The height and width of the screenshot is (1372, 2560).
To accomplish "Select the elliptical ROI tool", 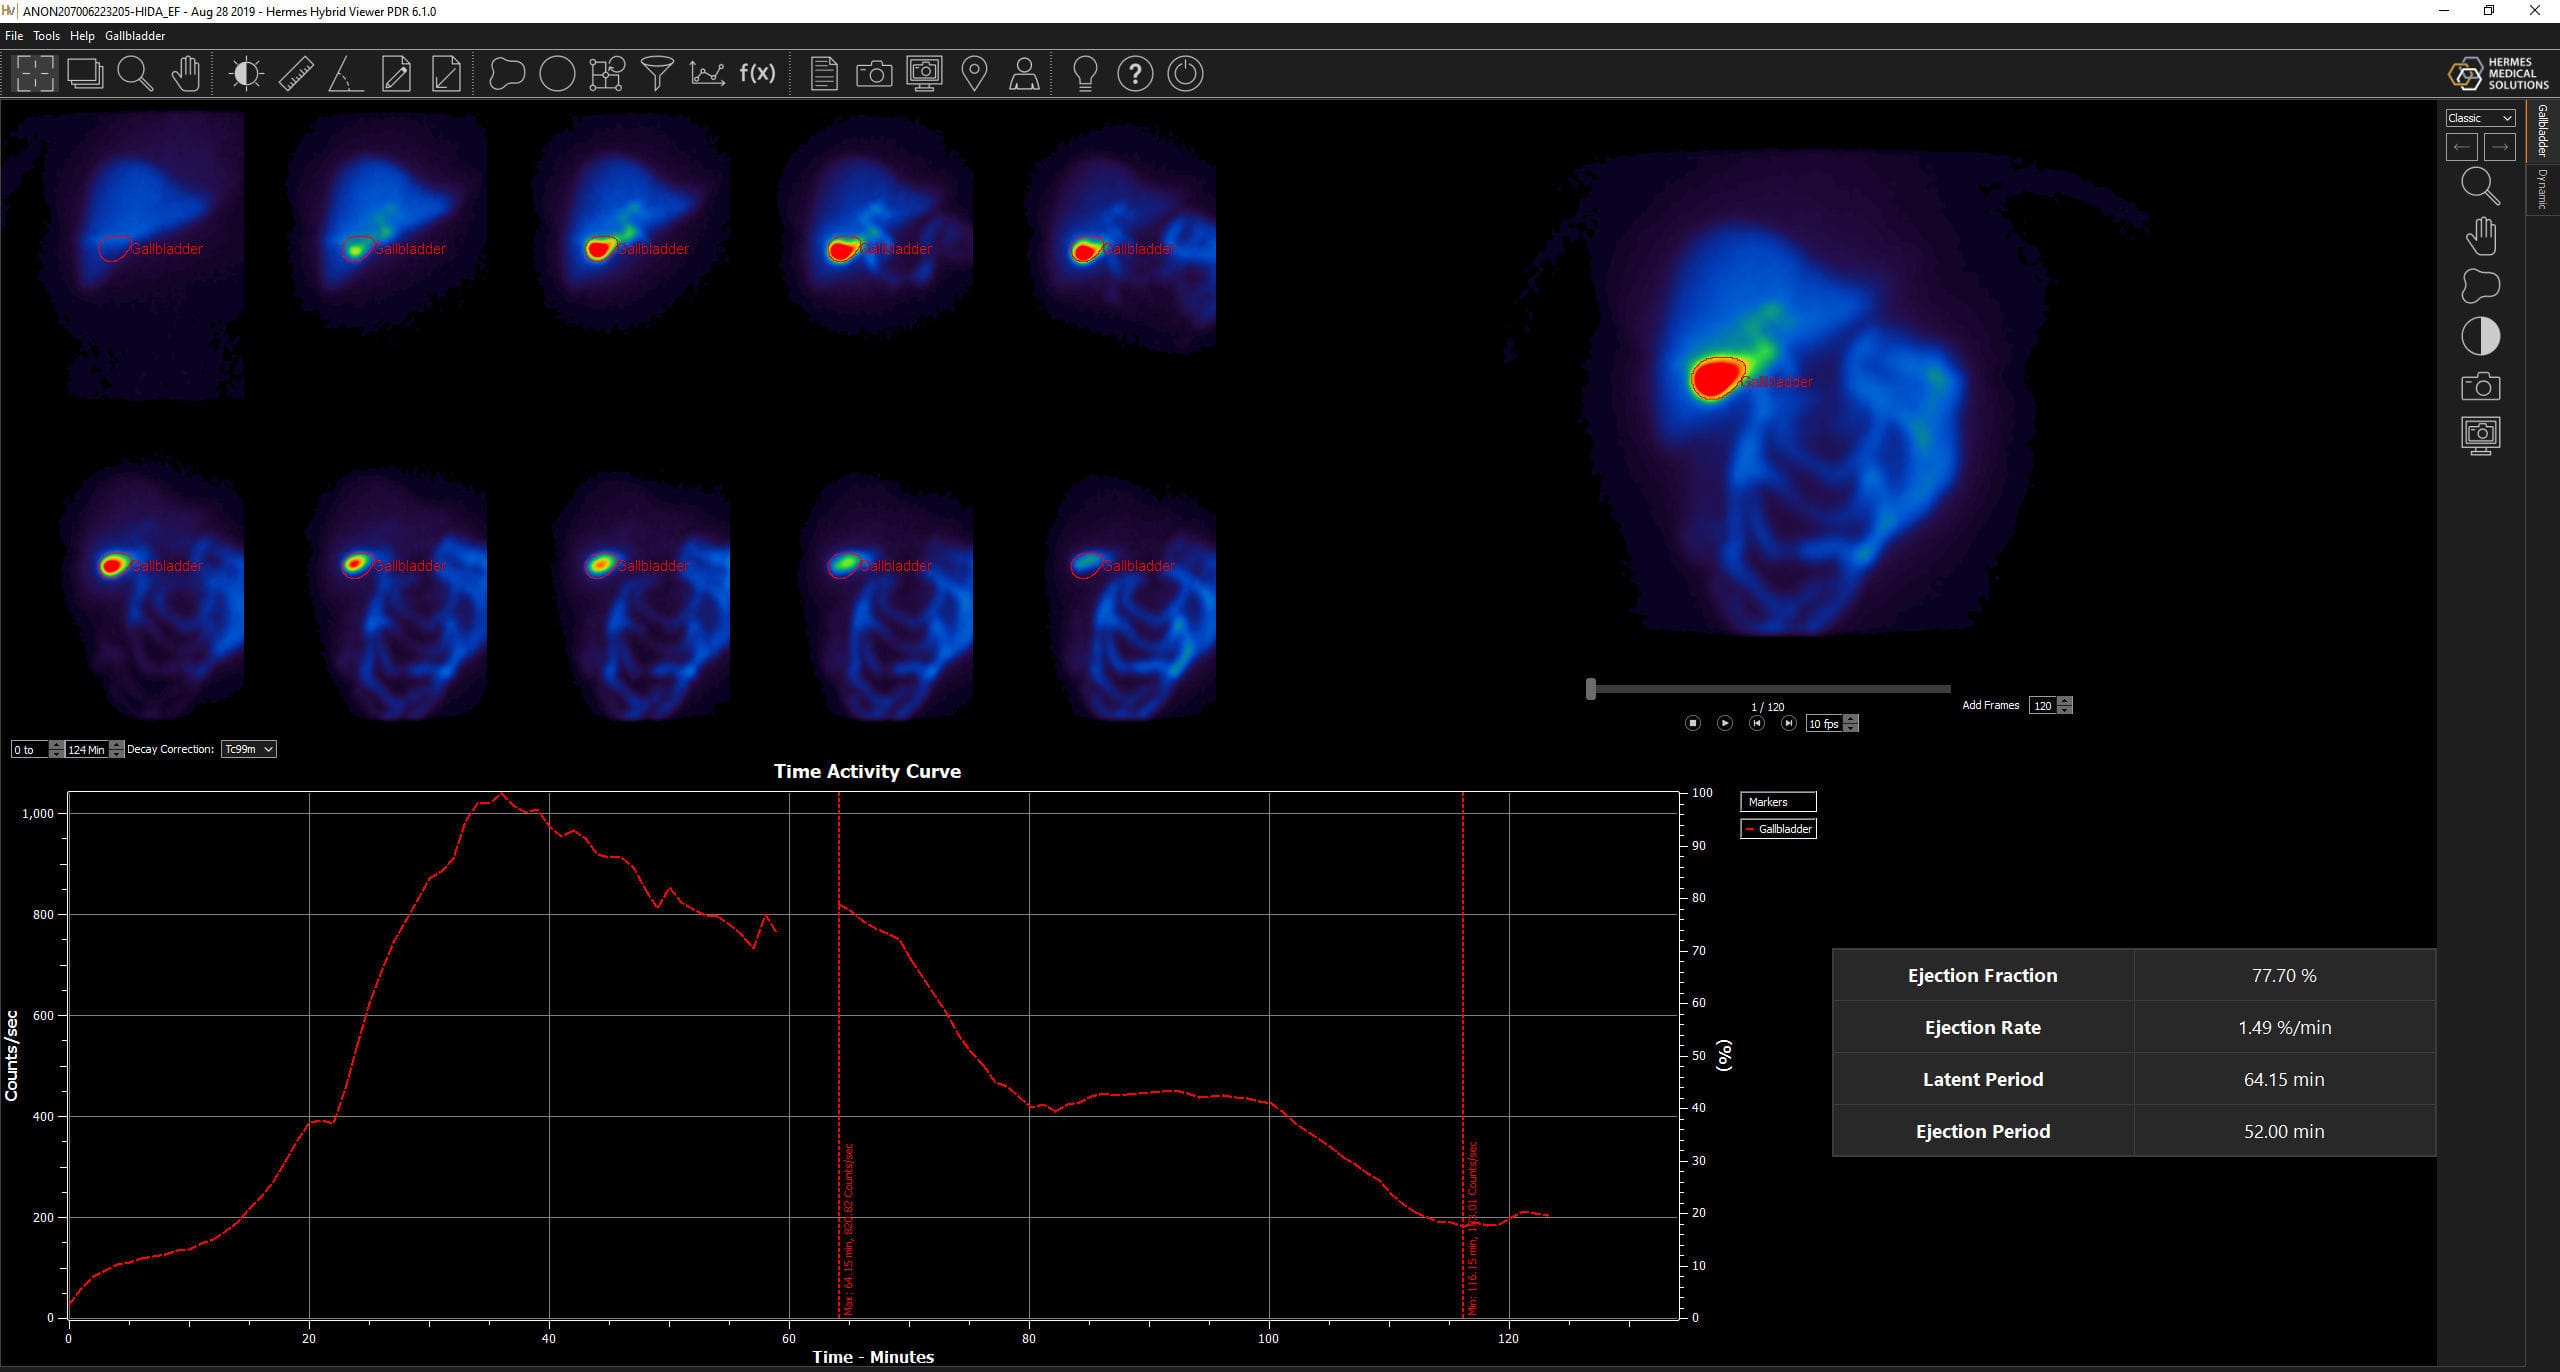I will [558, 73].
